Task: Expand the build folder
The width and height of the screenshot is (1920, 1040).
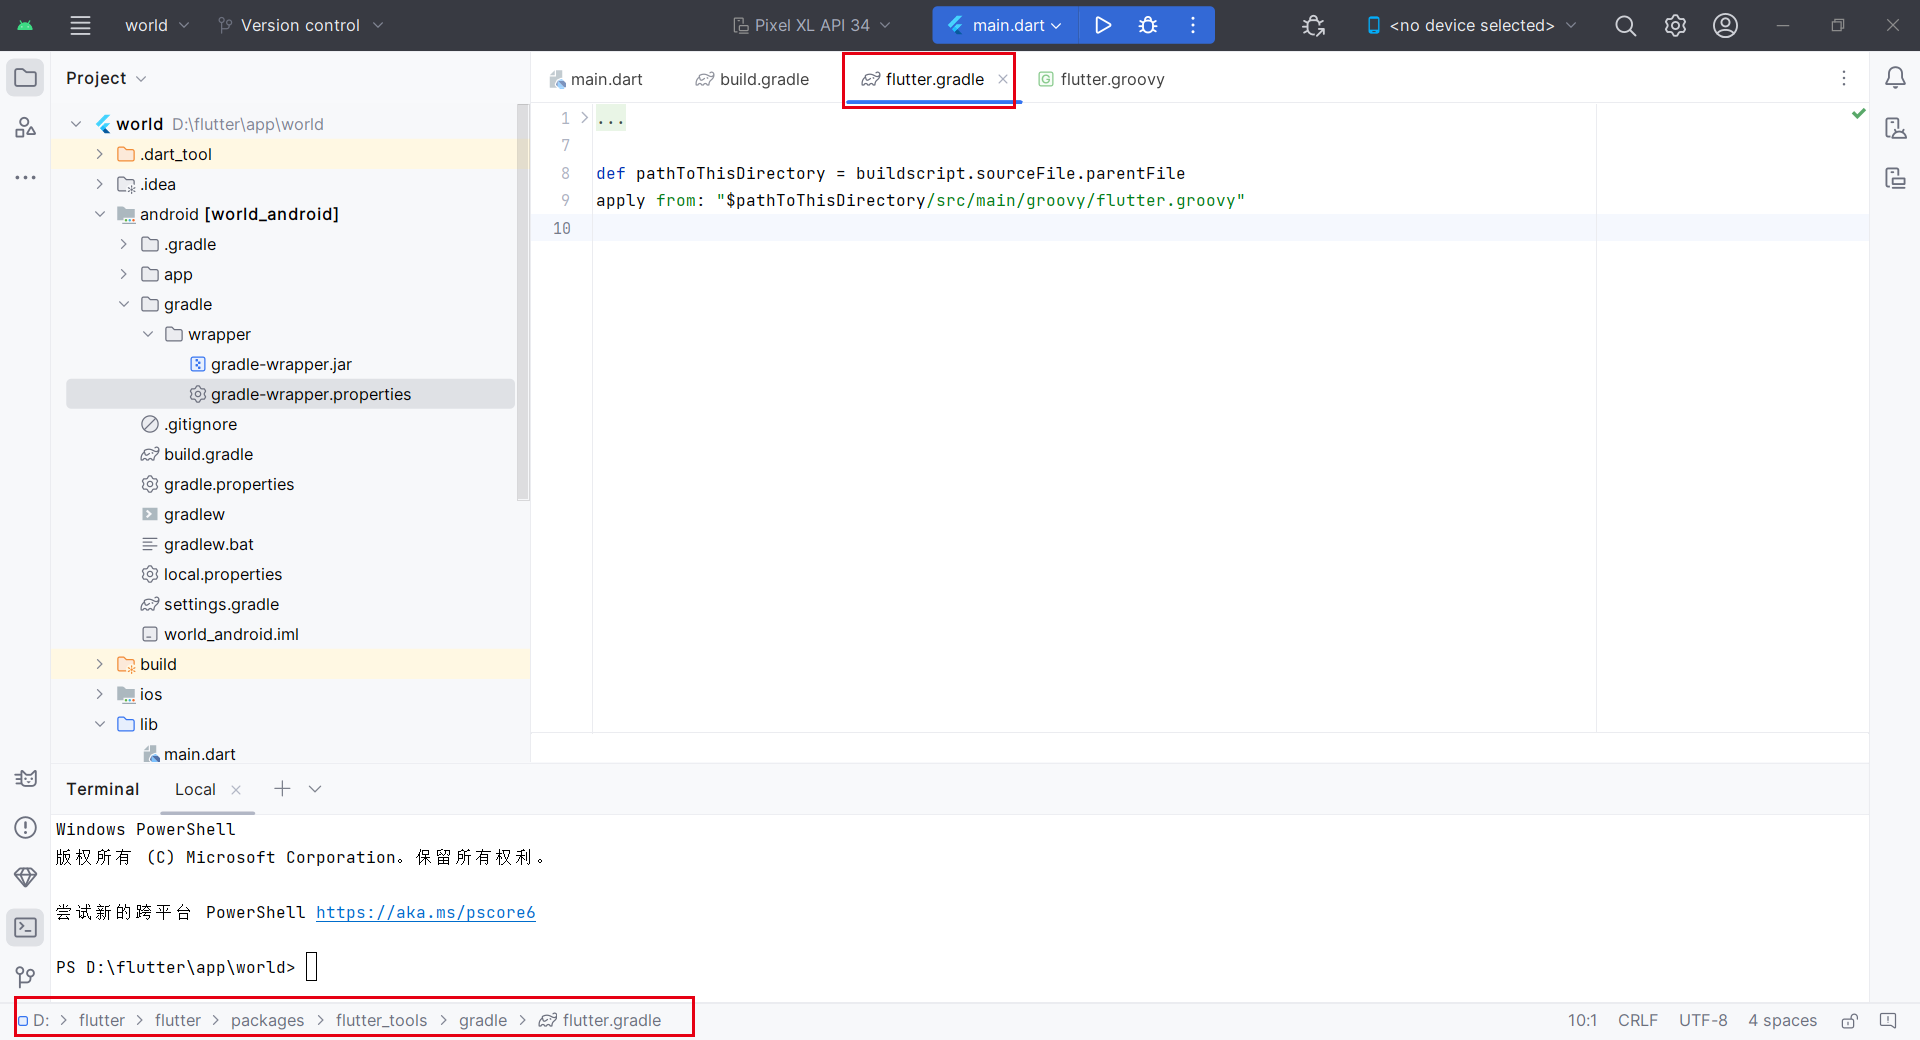Action: [99, 664]
